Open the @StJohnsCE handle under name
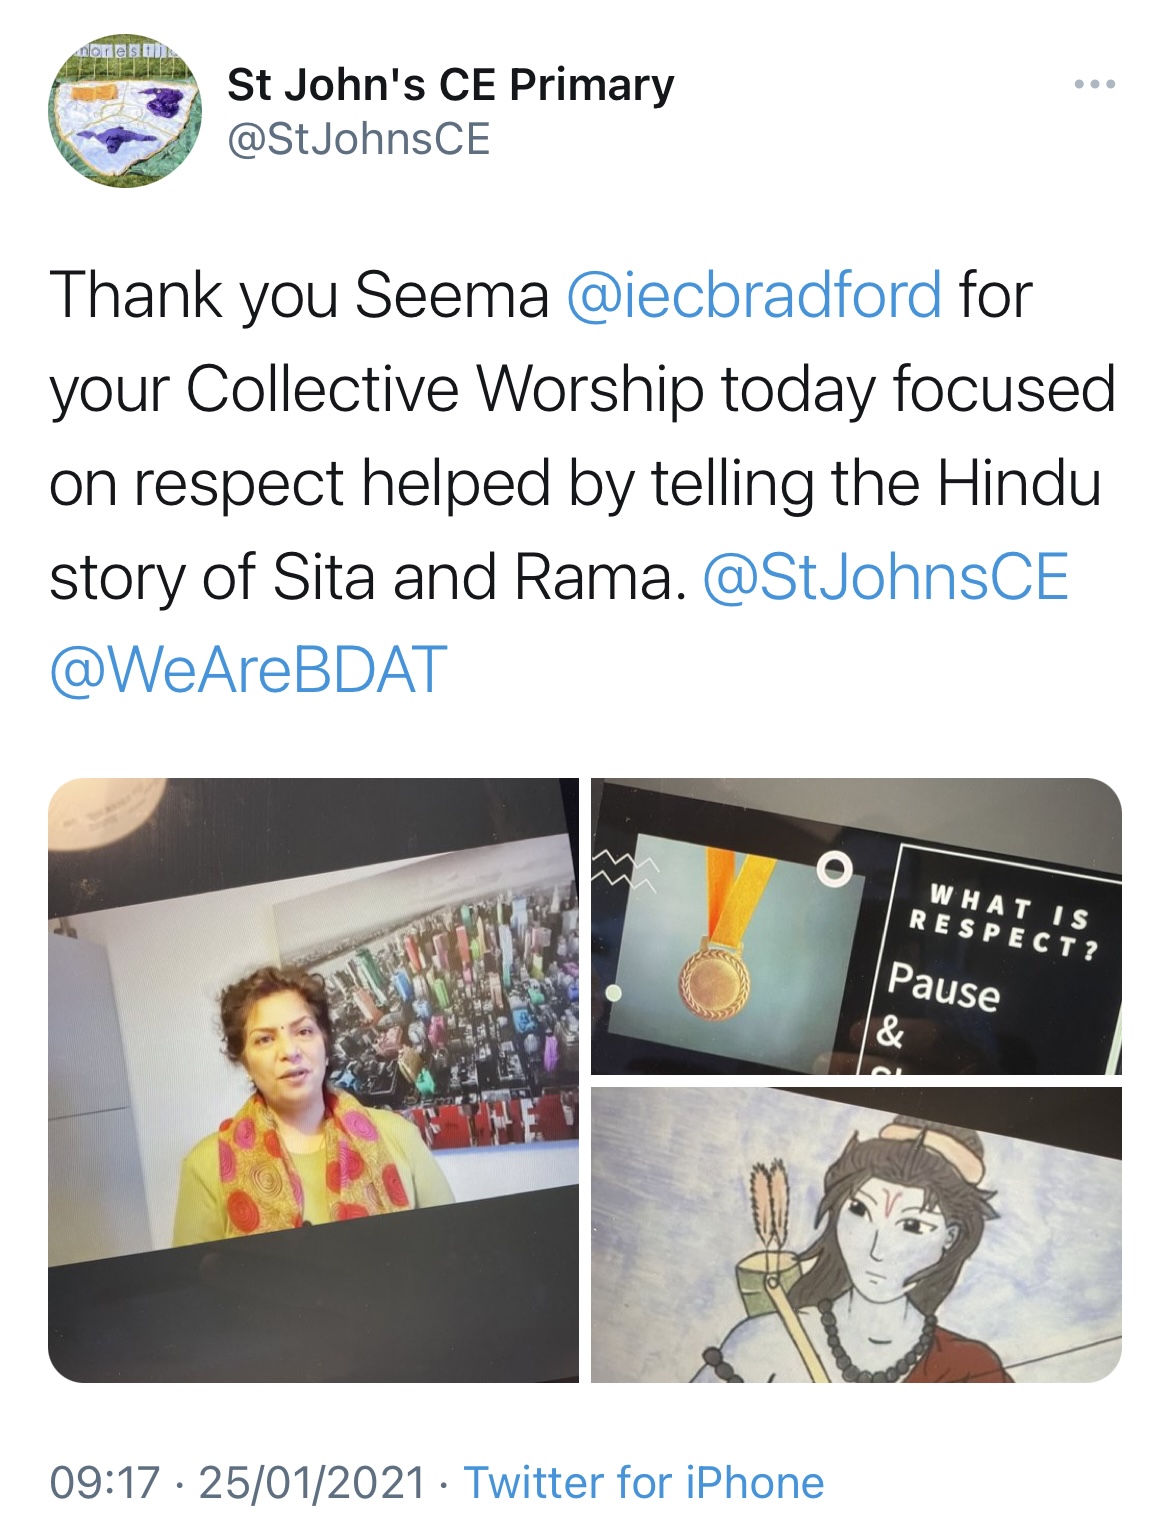Screen dimensions: 1169x1535 coord(359,139)
